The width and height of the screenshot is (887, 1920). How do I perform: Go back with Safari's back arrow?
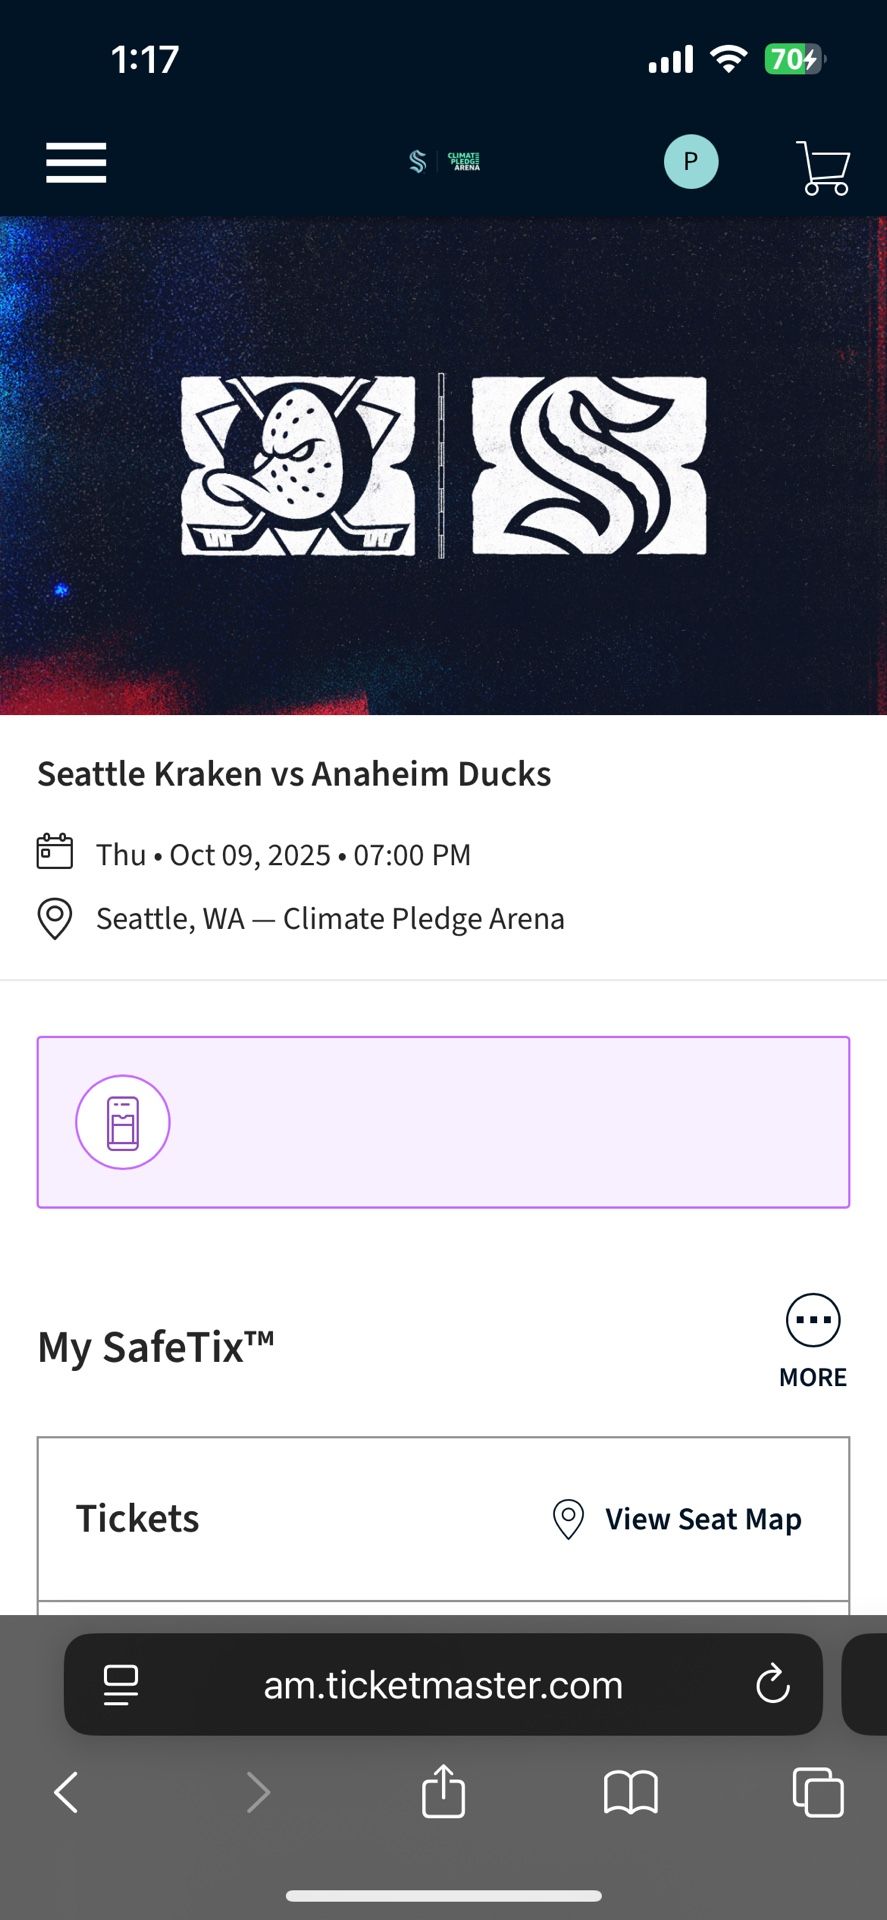point(66,1792)
